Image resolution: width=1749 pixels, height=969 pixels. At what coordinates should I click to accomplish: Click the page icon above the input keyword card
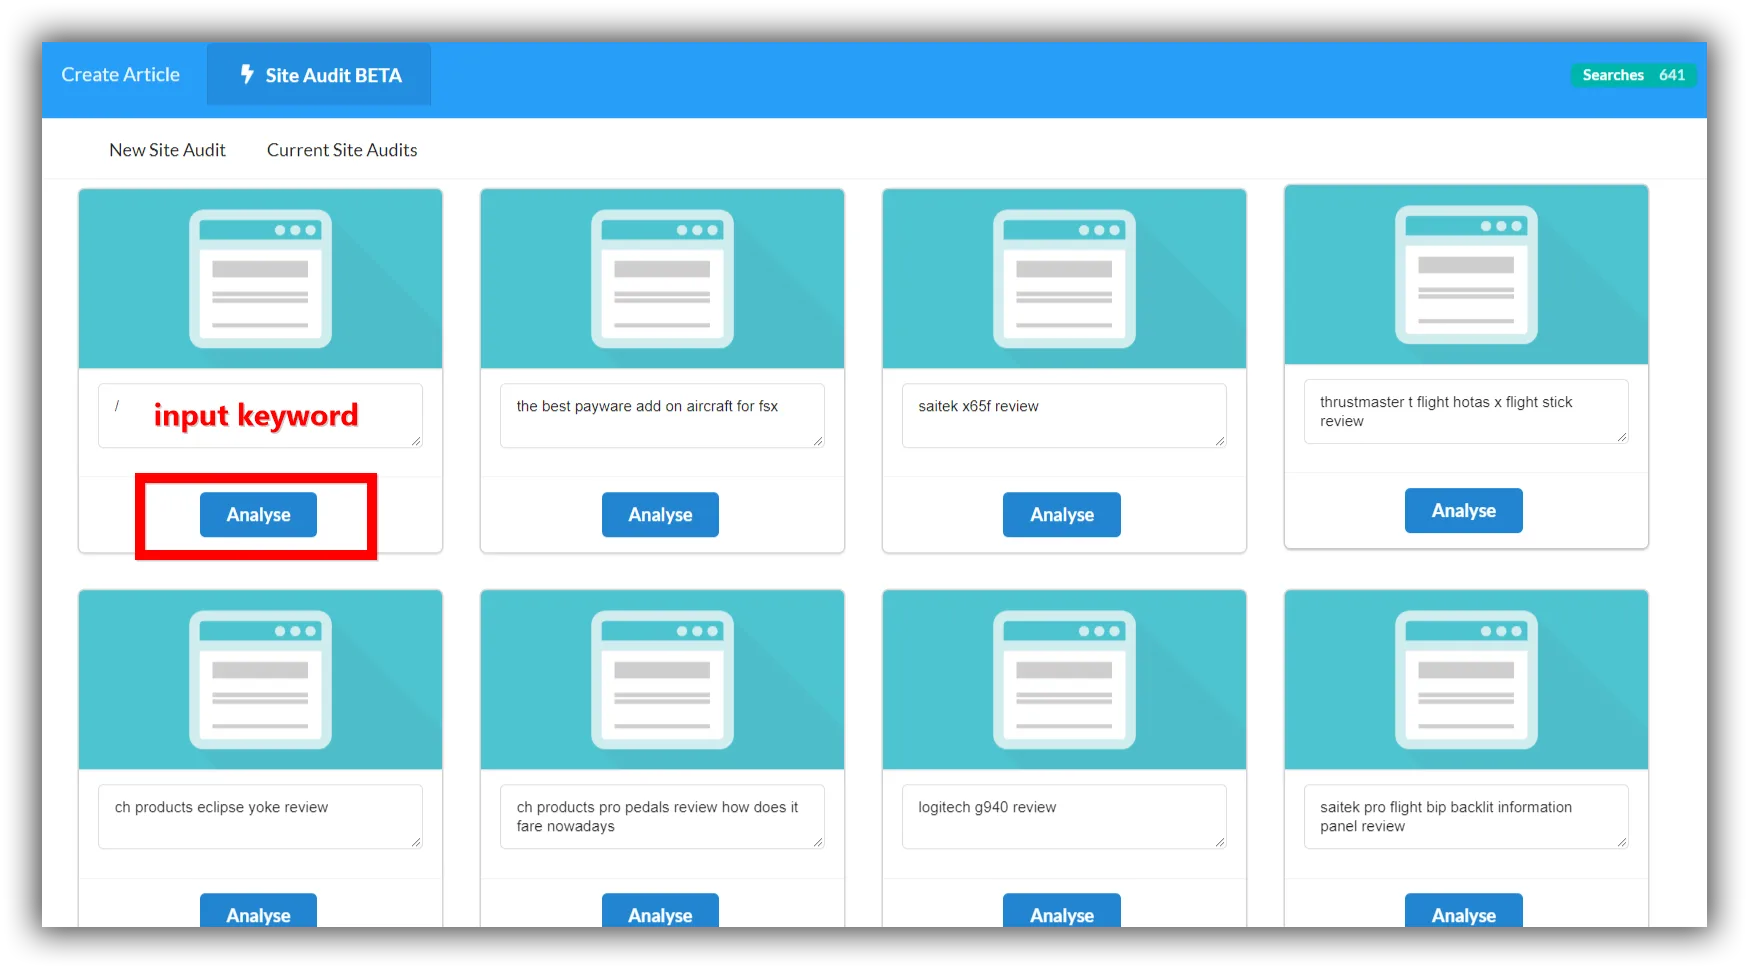260,279
